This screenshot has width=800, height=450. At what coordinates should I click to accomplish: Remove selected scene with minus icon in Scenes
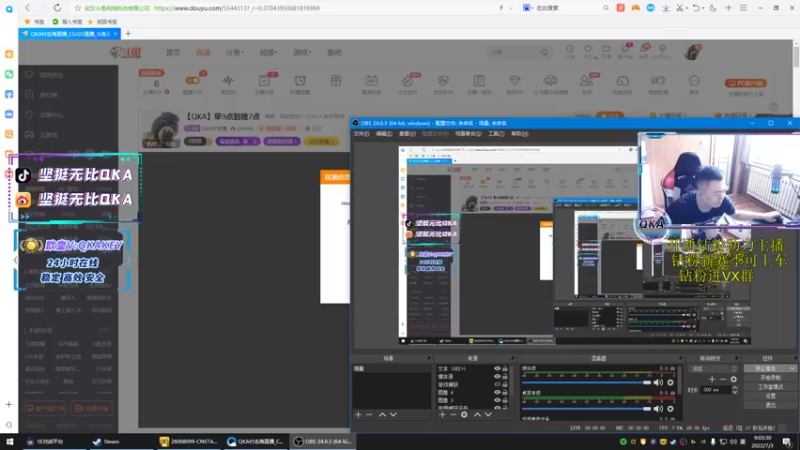[369, 415]
